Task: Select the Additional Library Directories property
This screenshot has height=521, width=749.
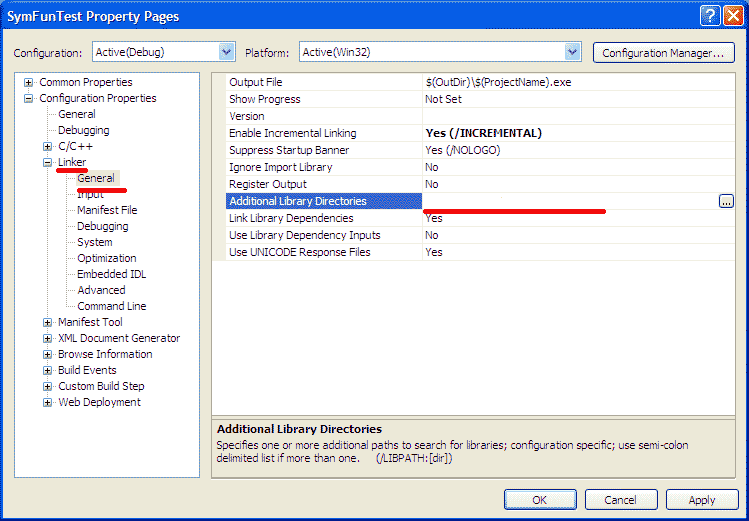Action: coord(323,201)
